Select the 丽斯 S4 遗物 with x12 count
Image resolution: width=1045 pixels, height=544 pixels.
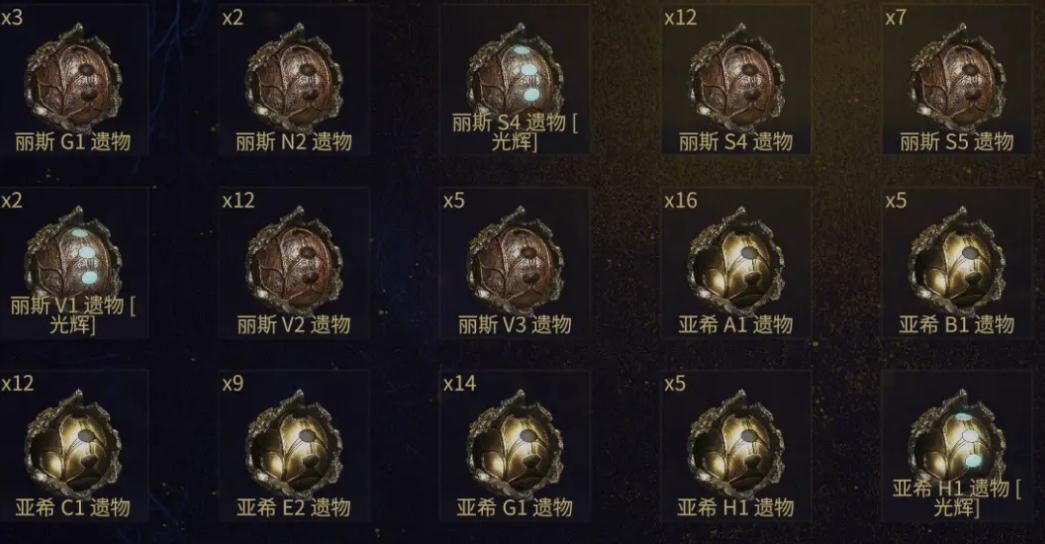tap(736, 77)
